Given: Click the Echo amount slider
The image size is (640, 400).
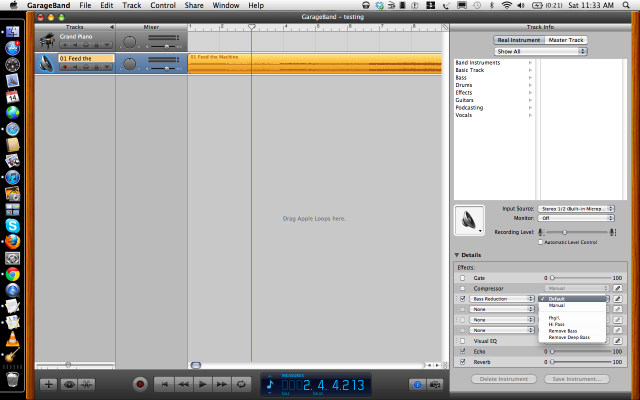Looking at the screenshot, I should (x=582, y=351).
